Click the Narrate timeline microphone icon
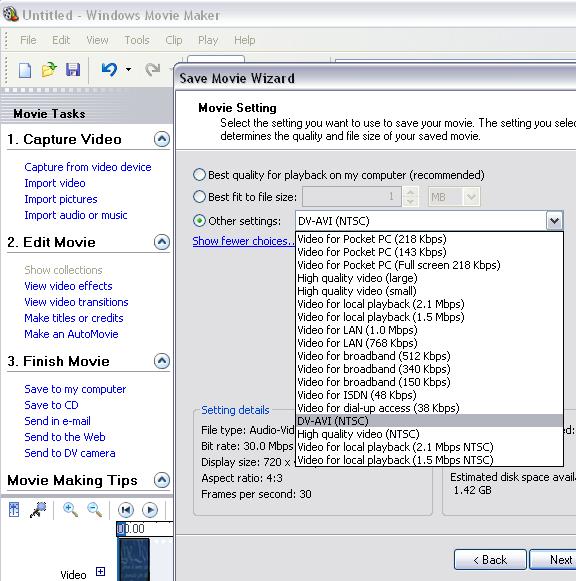 coord(38,510)
